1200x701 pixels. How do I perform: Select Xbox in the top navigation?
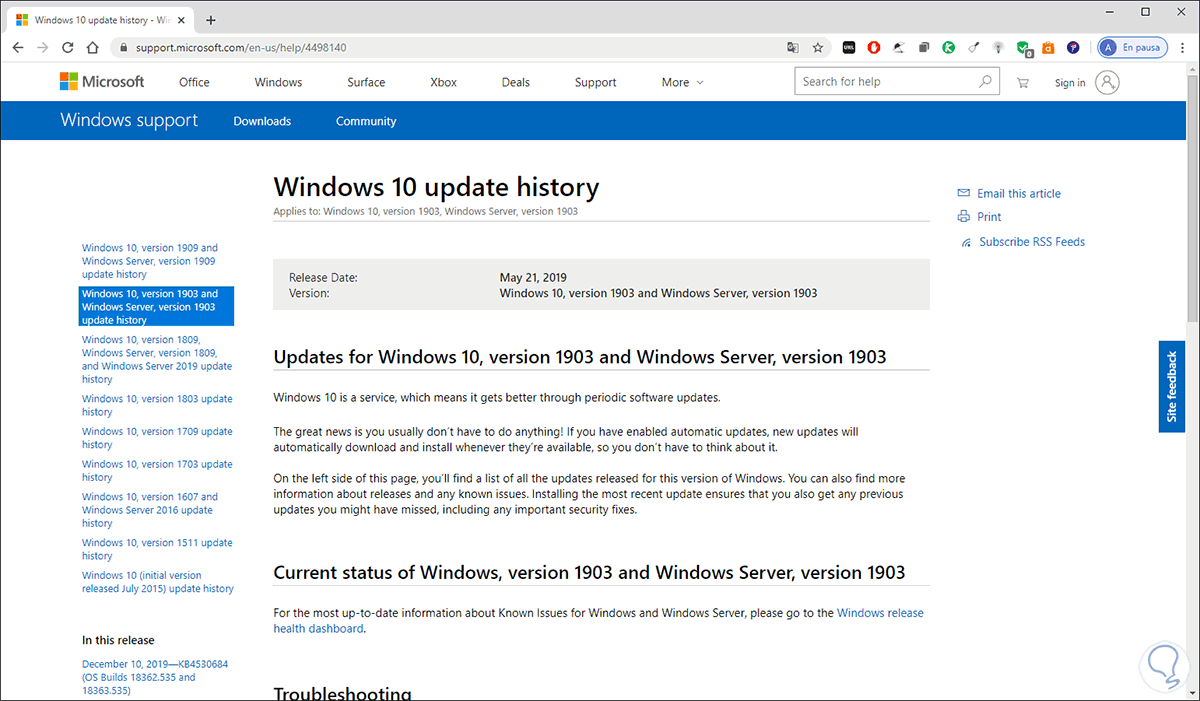(443, 82)
